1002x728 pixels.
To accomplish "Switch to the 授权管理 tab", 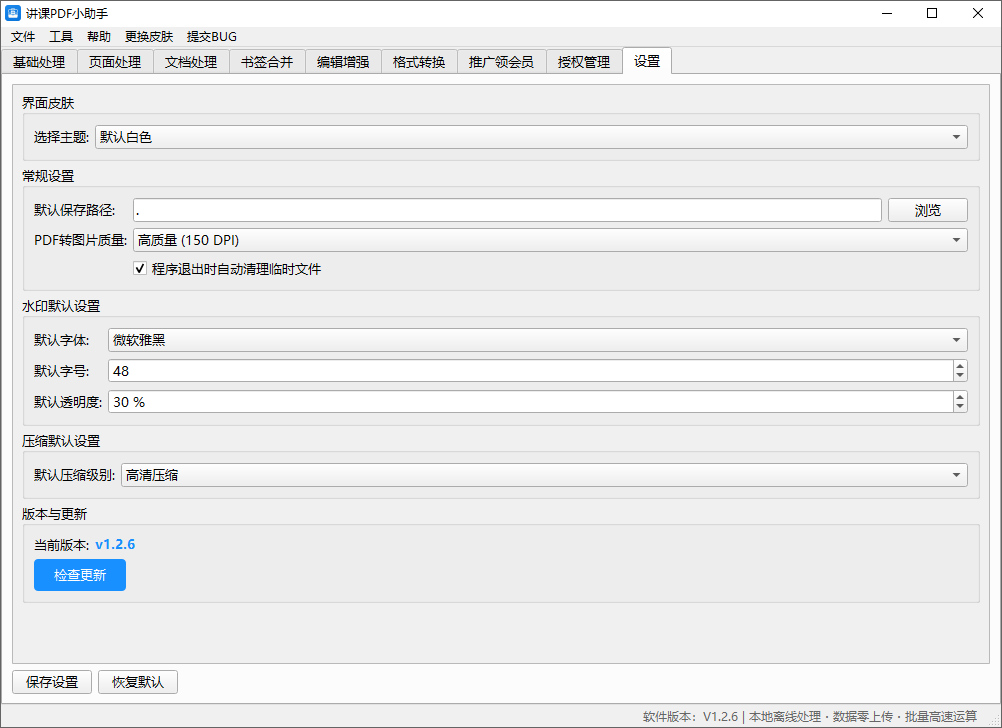I will coord(584,62).
